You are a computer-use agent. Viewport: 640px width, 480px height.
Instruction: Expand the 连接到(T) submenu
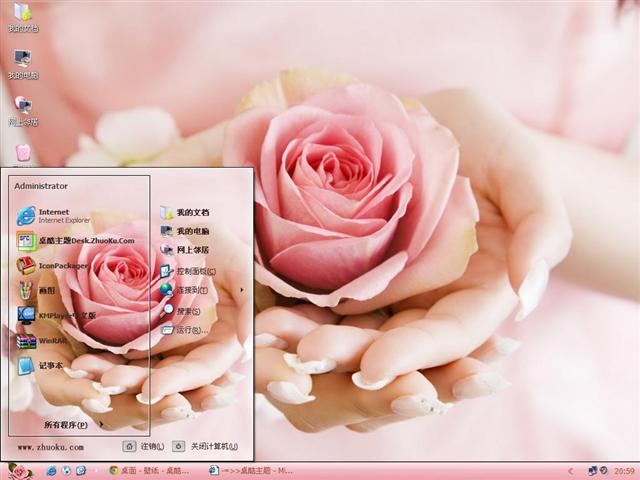coord(202,290)
